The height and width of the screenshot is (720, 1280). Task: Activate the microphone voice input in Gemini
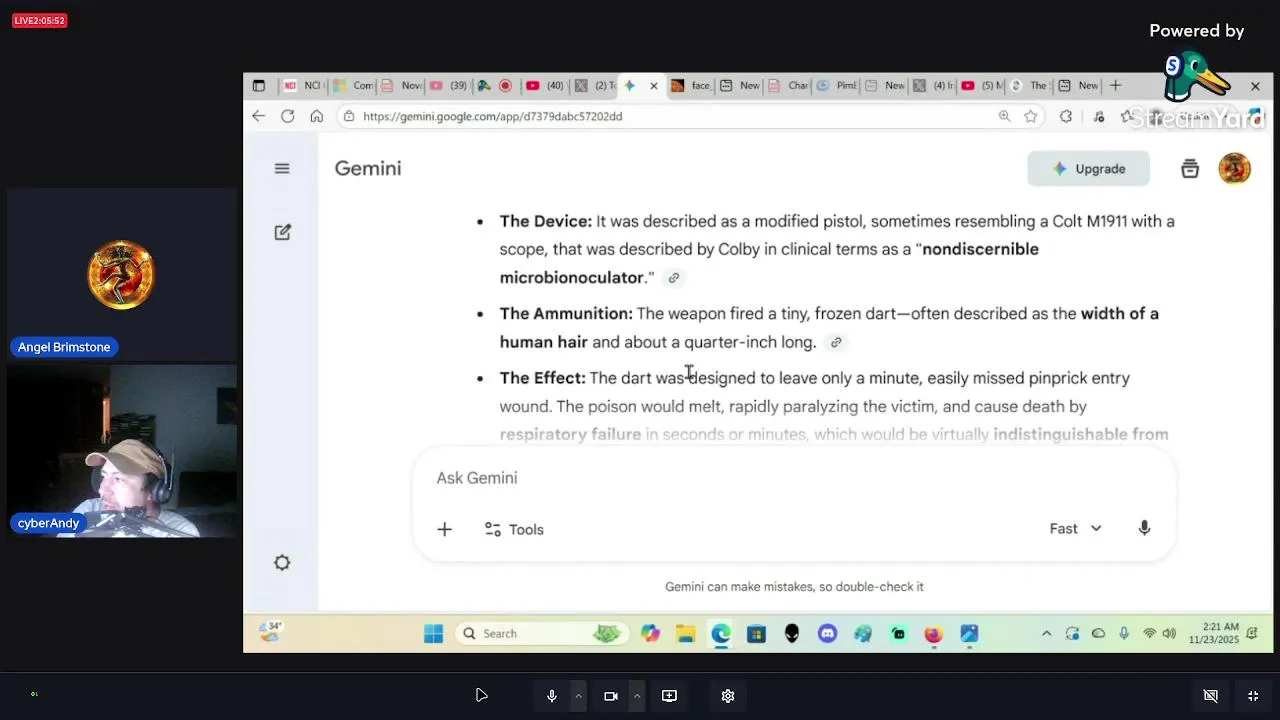[1144, 529]
